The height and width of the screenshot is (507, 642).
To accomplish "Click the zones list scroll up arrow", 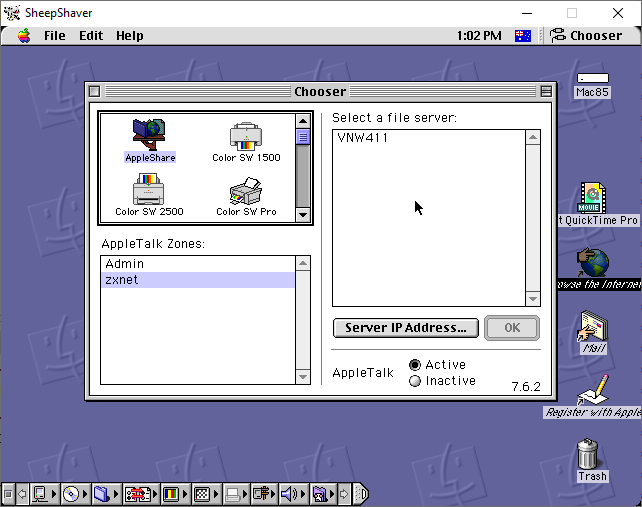I will click(303, 263).
